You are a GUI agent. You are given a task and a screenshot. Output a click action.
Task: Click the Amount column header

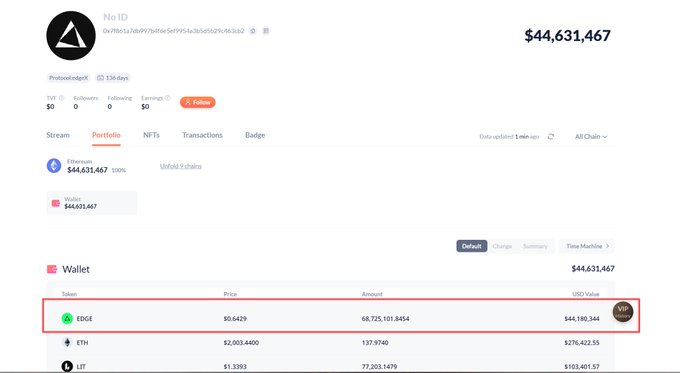pos(372,294)
